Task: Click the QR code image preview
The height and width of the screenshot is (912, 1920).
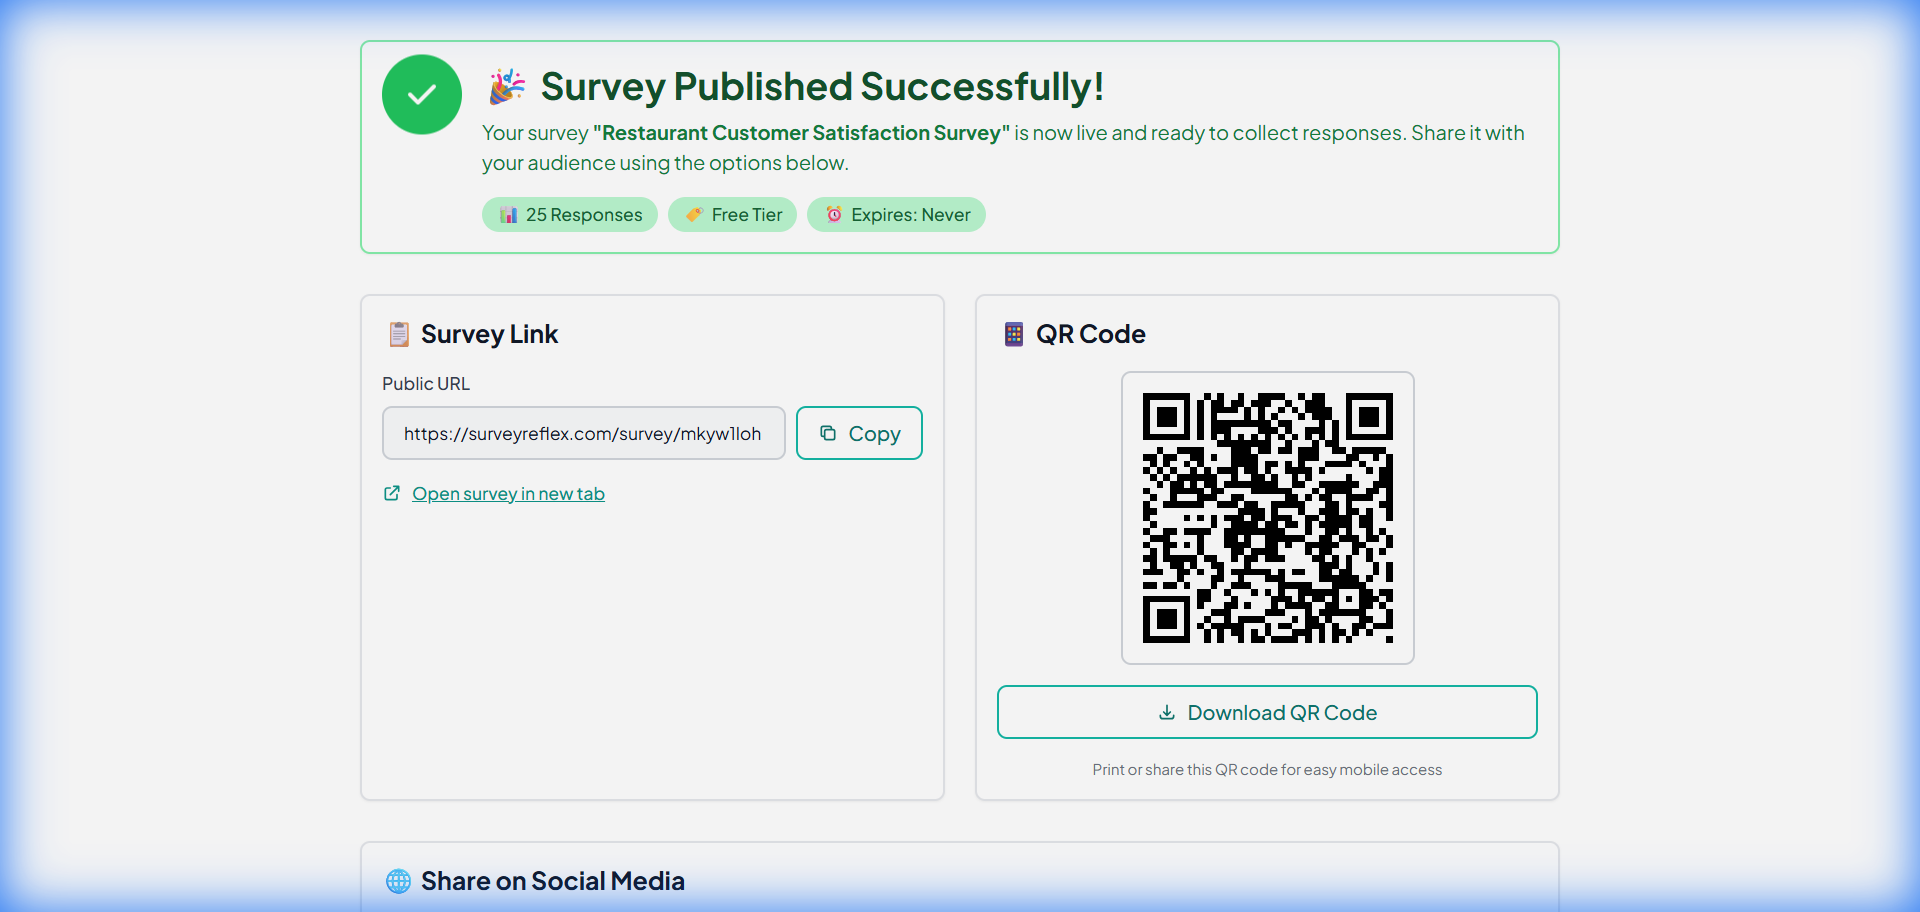Action: pyautogui.click(x=1267, y=518)
